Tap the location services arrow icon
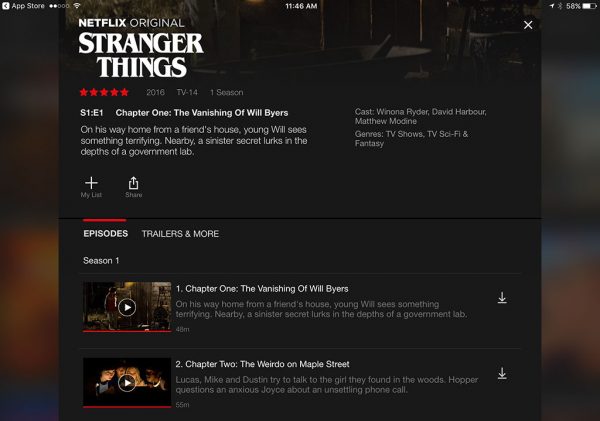Screen dimensions: 600x421 (552, 6)
